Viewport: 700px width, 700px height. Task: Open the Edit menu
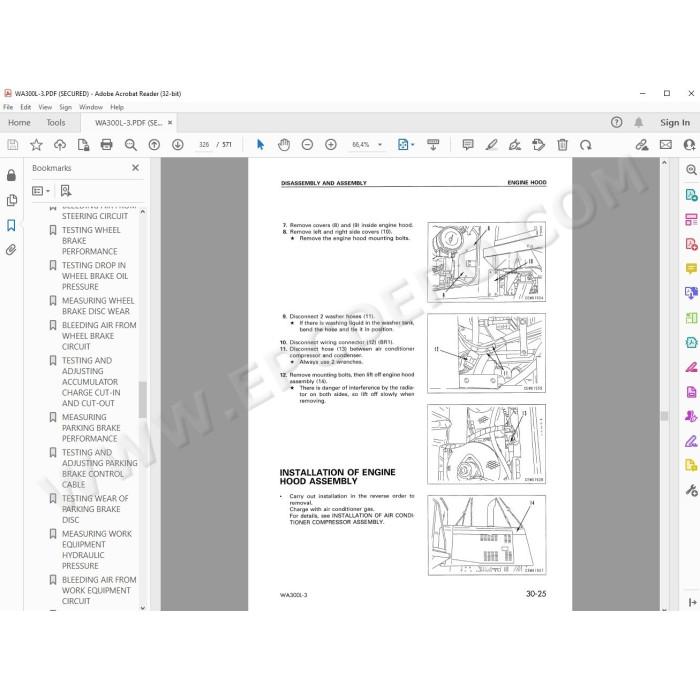tap(25, 107)
